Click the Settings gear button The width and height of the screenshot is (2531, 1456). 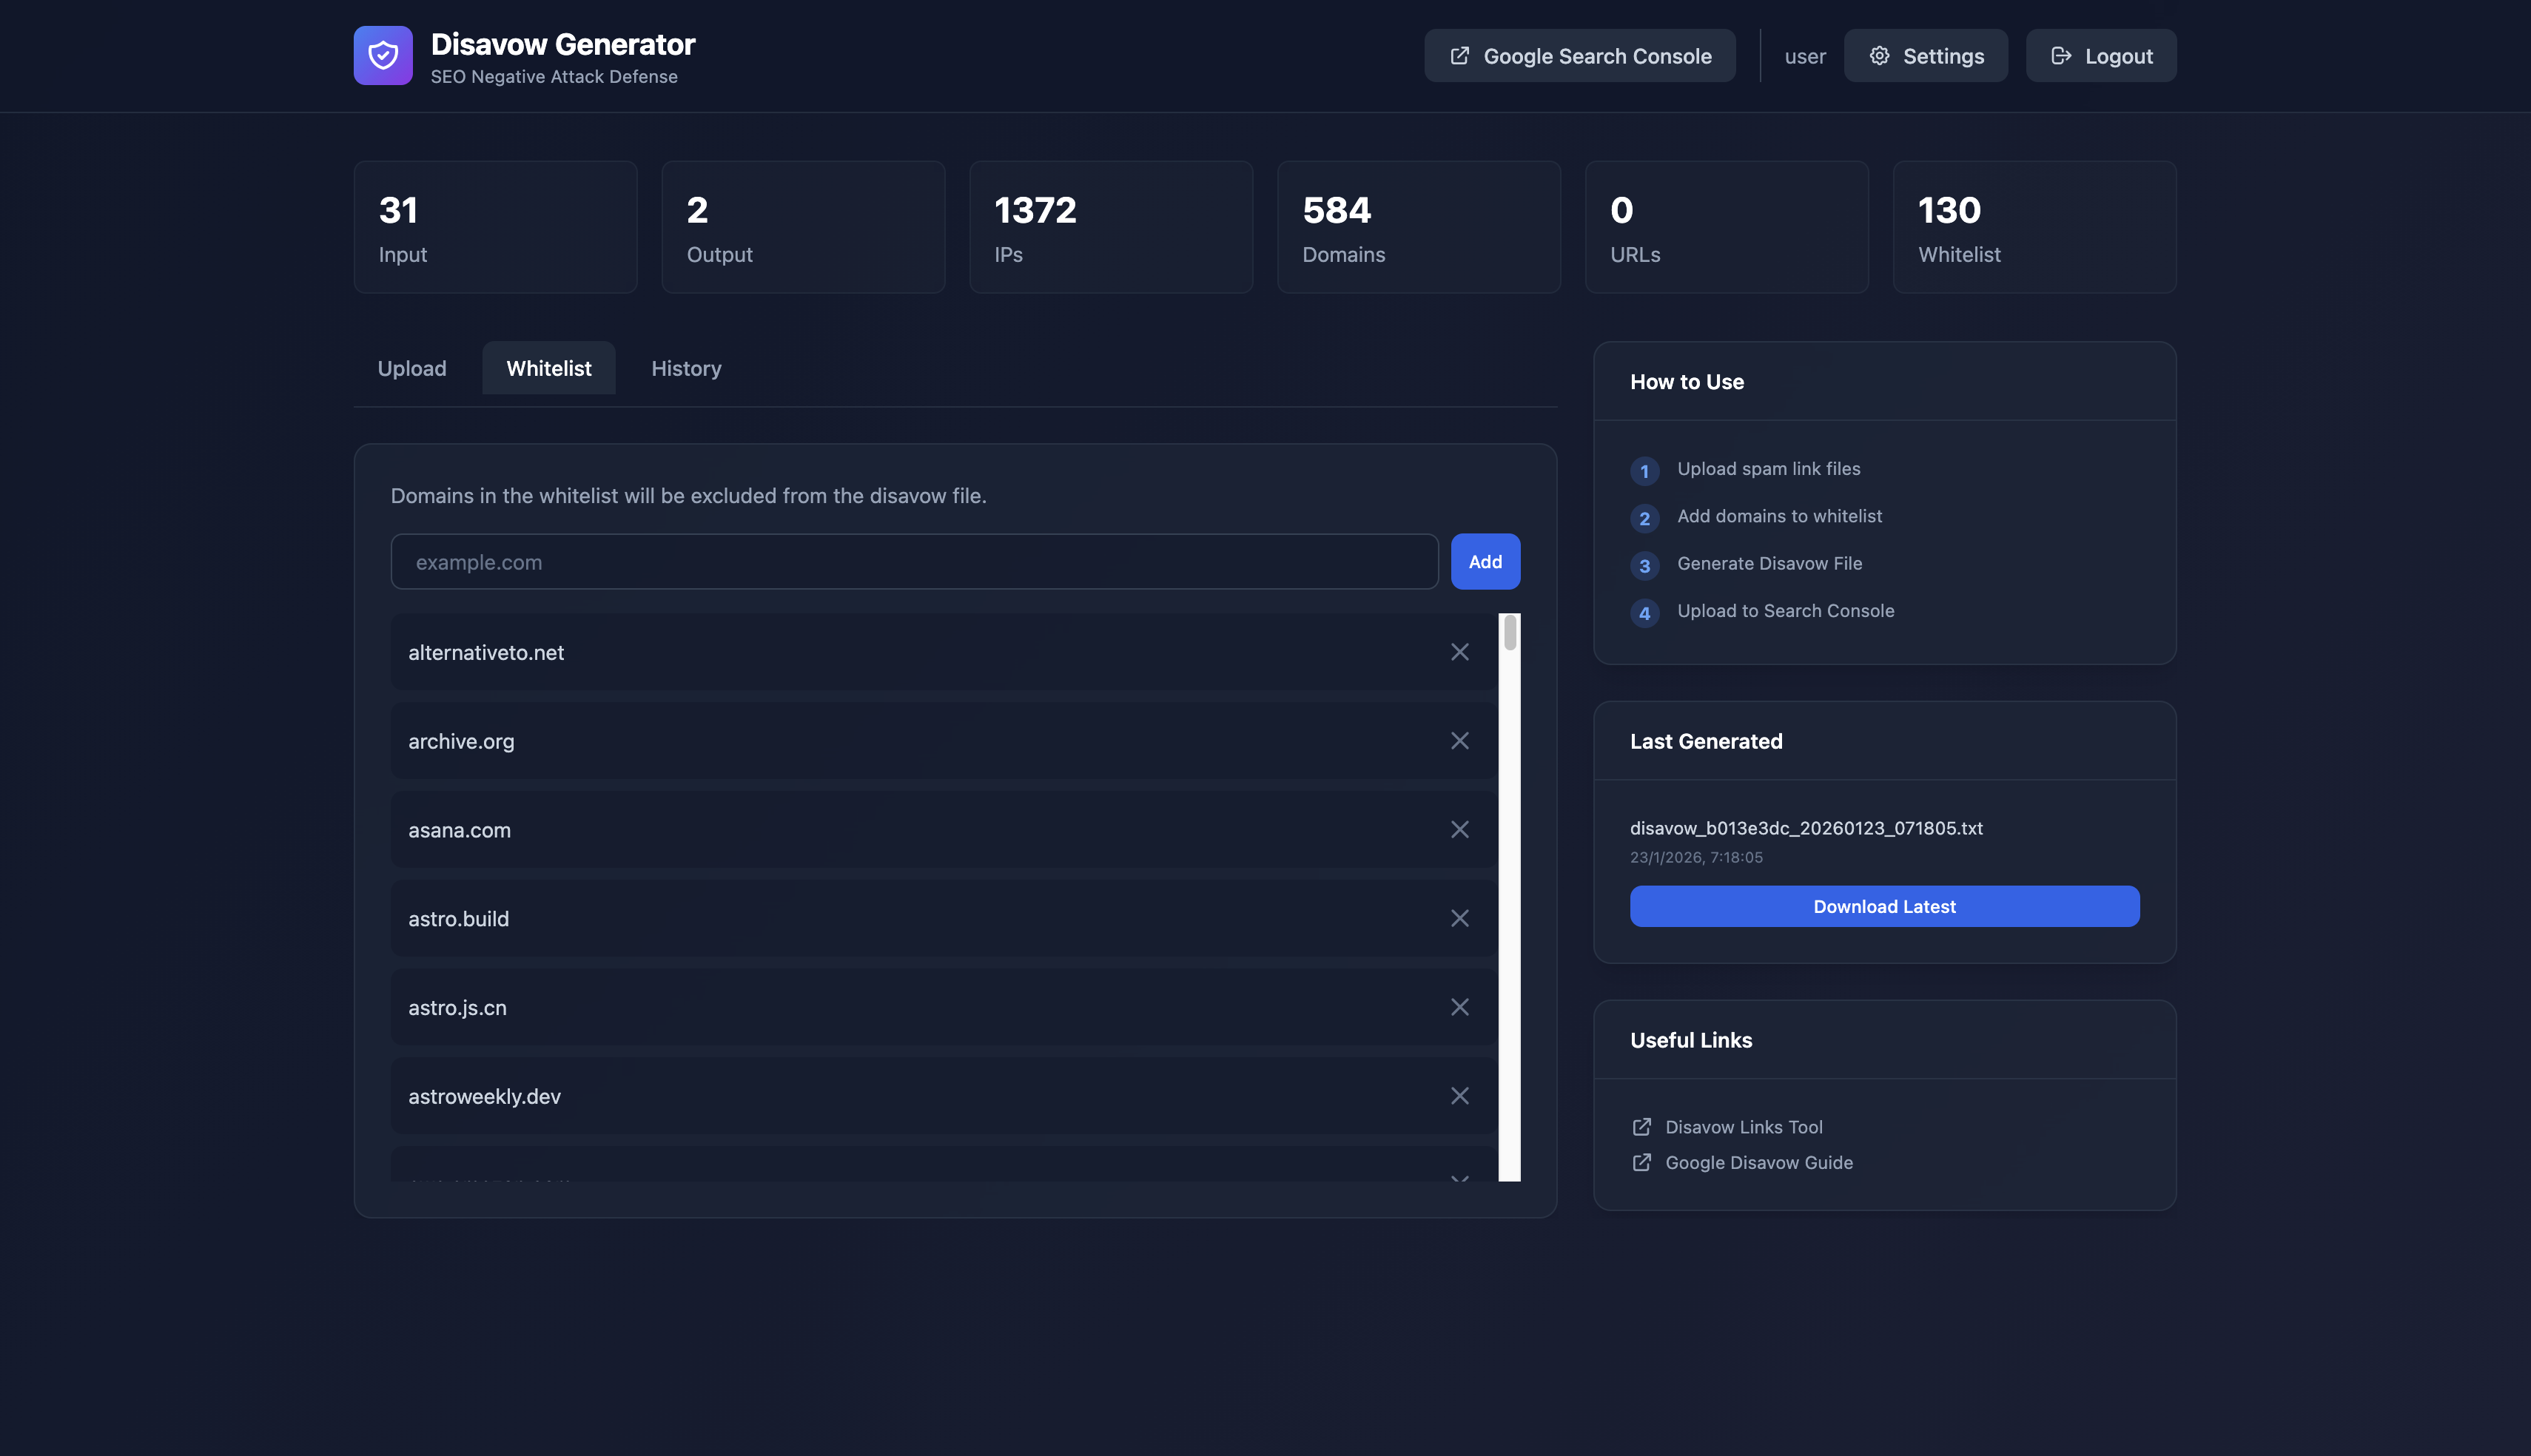click(x=1925, y=56)
